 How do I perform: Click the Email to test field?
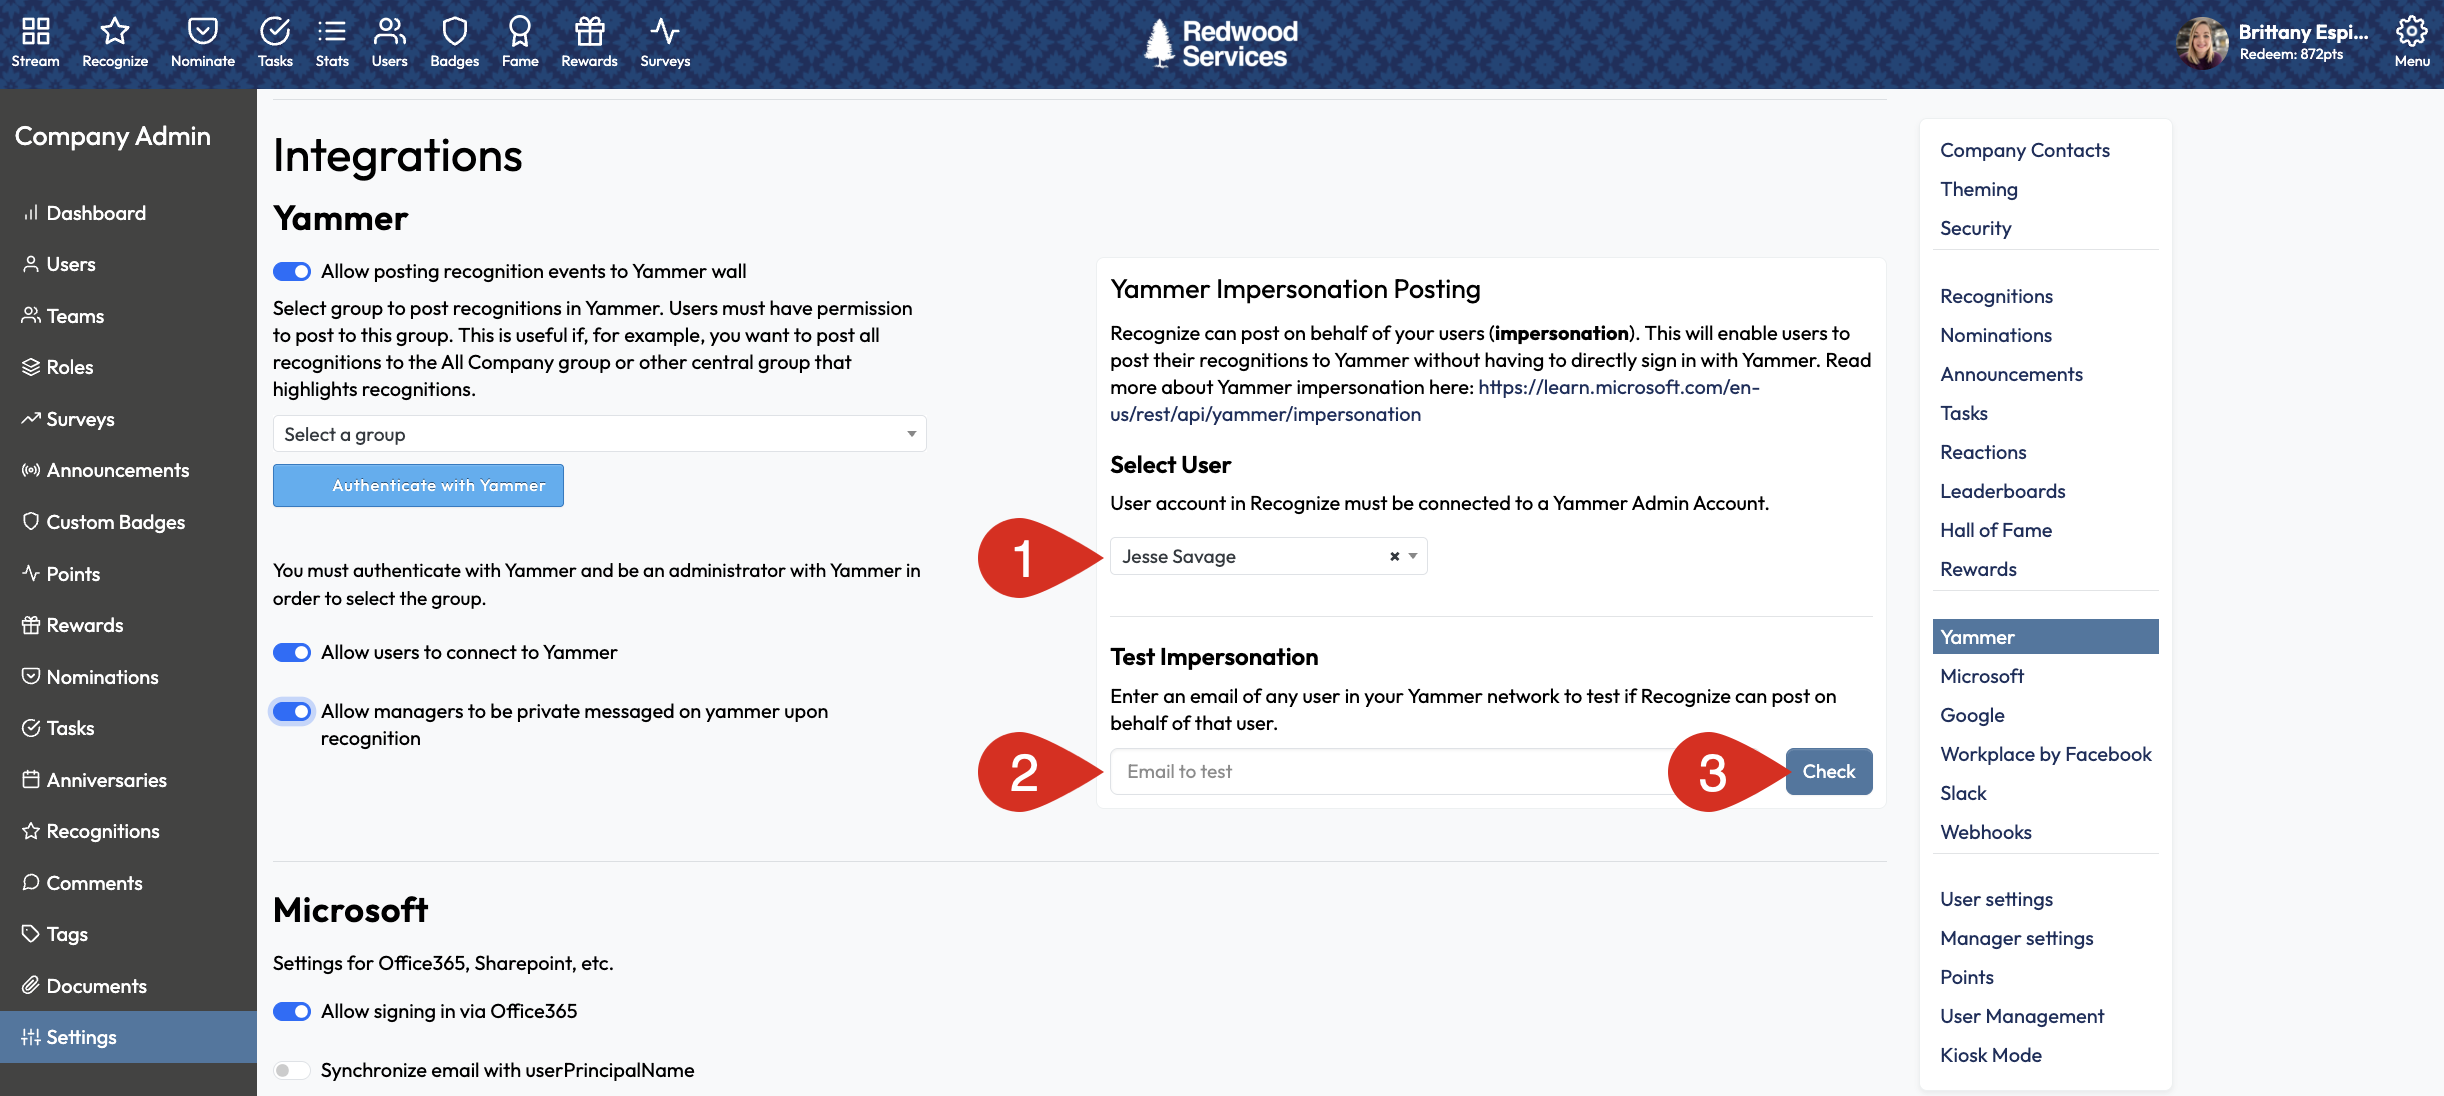point(1448,772)
